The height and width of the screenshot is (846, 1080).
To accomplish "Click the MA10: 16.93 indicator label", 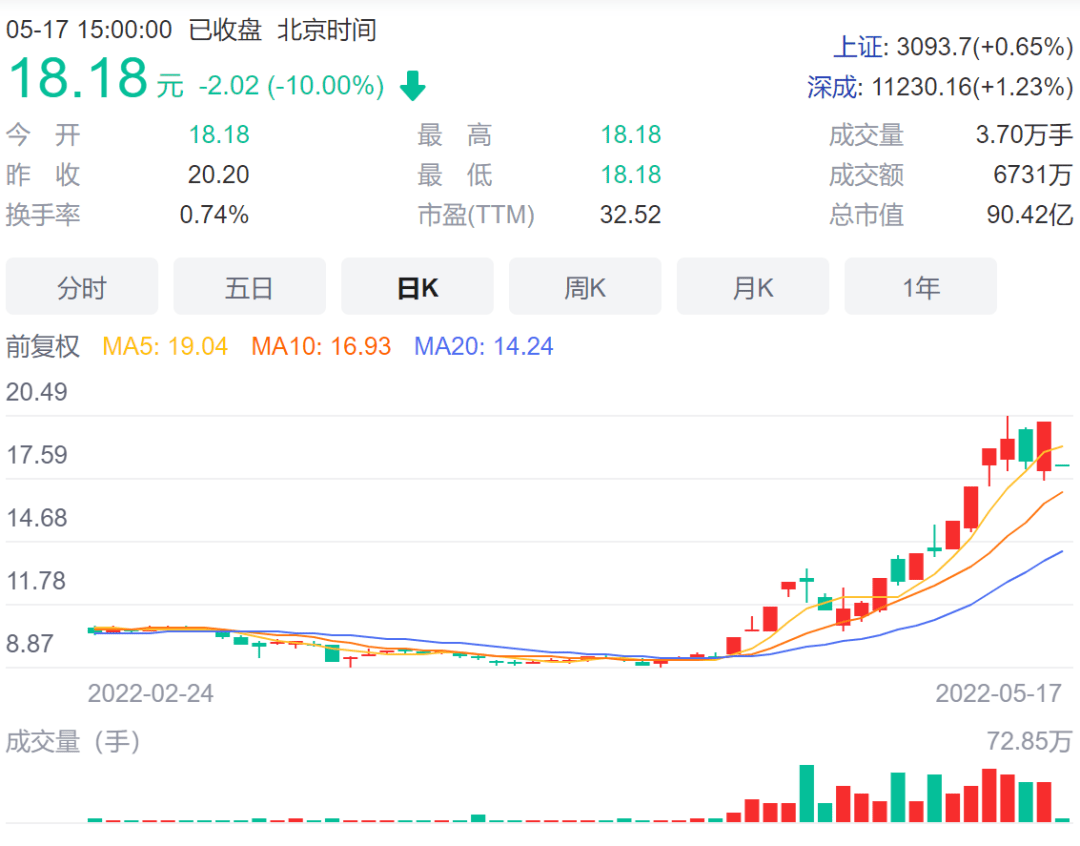I will coord(321,346).
